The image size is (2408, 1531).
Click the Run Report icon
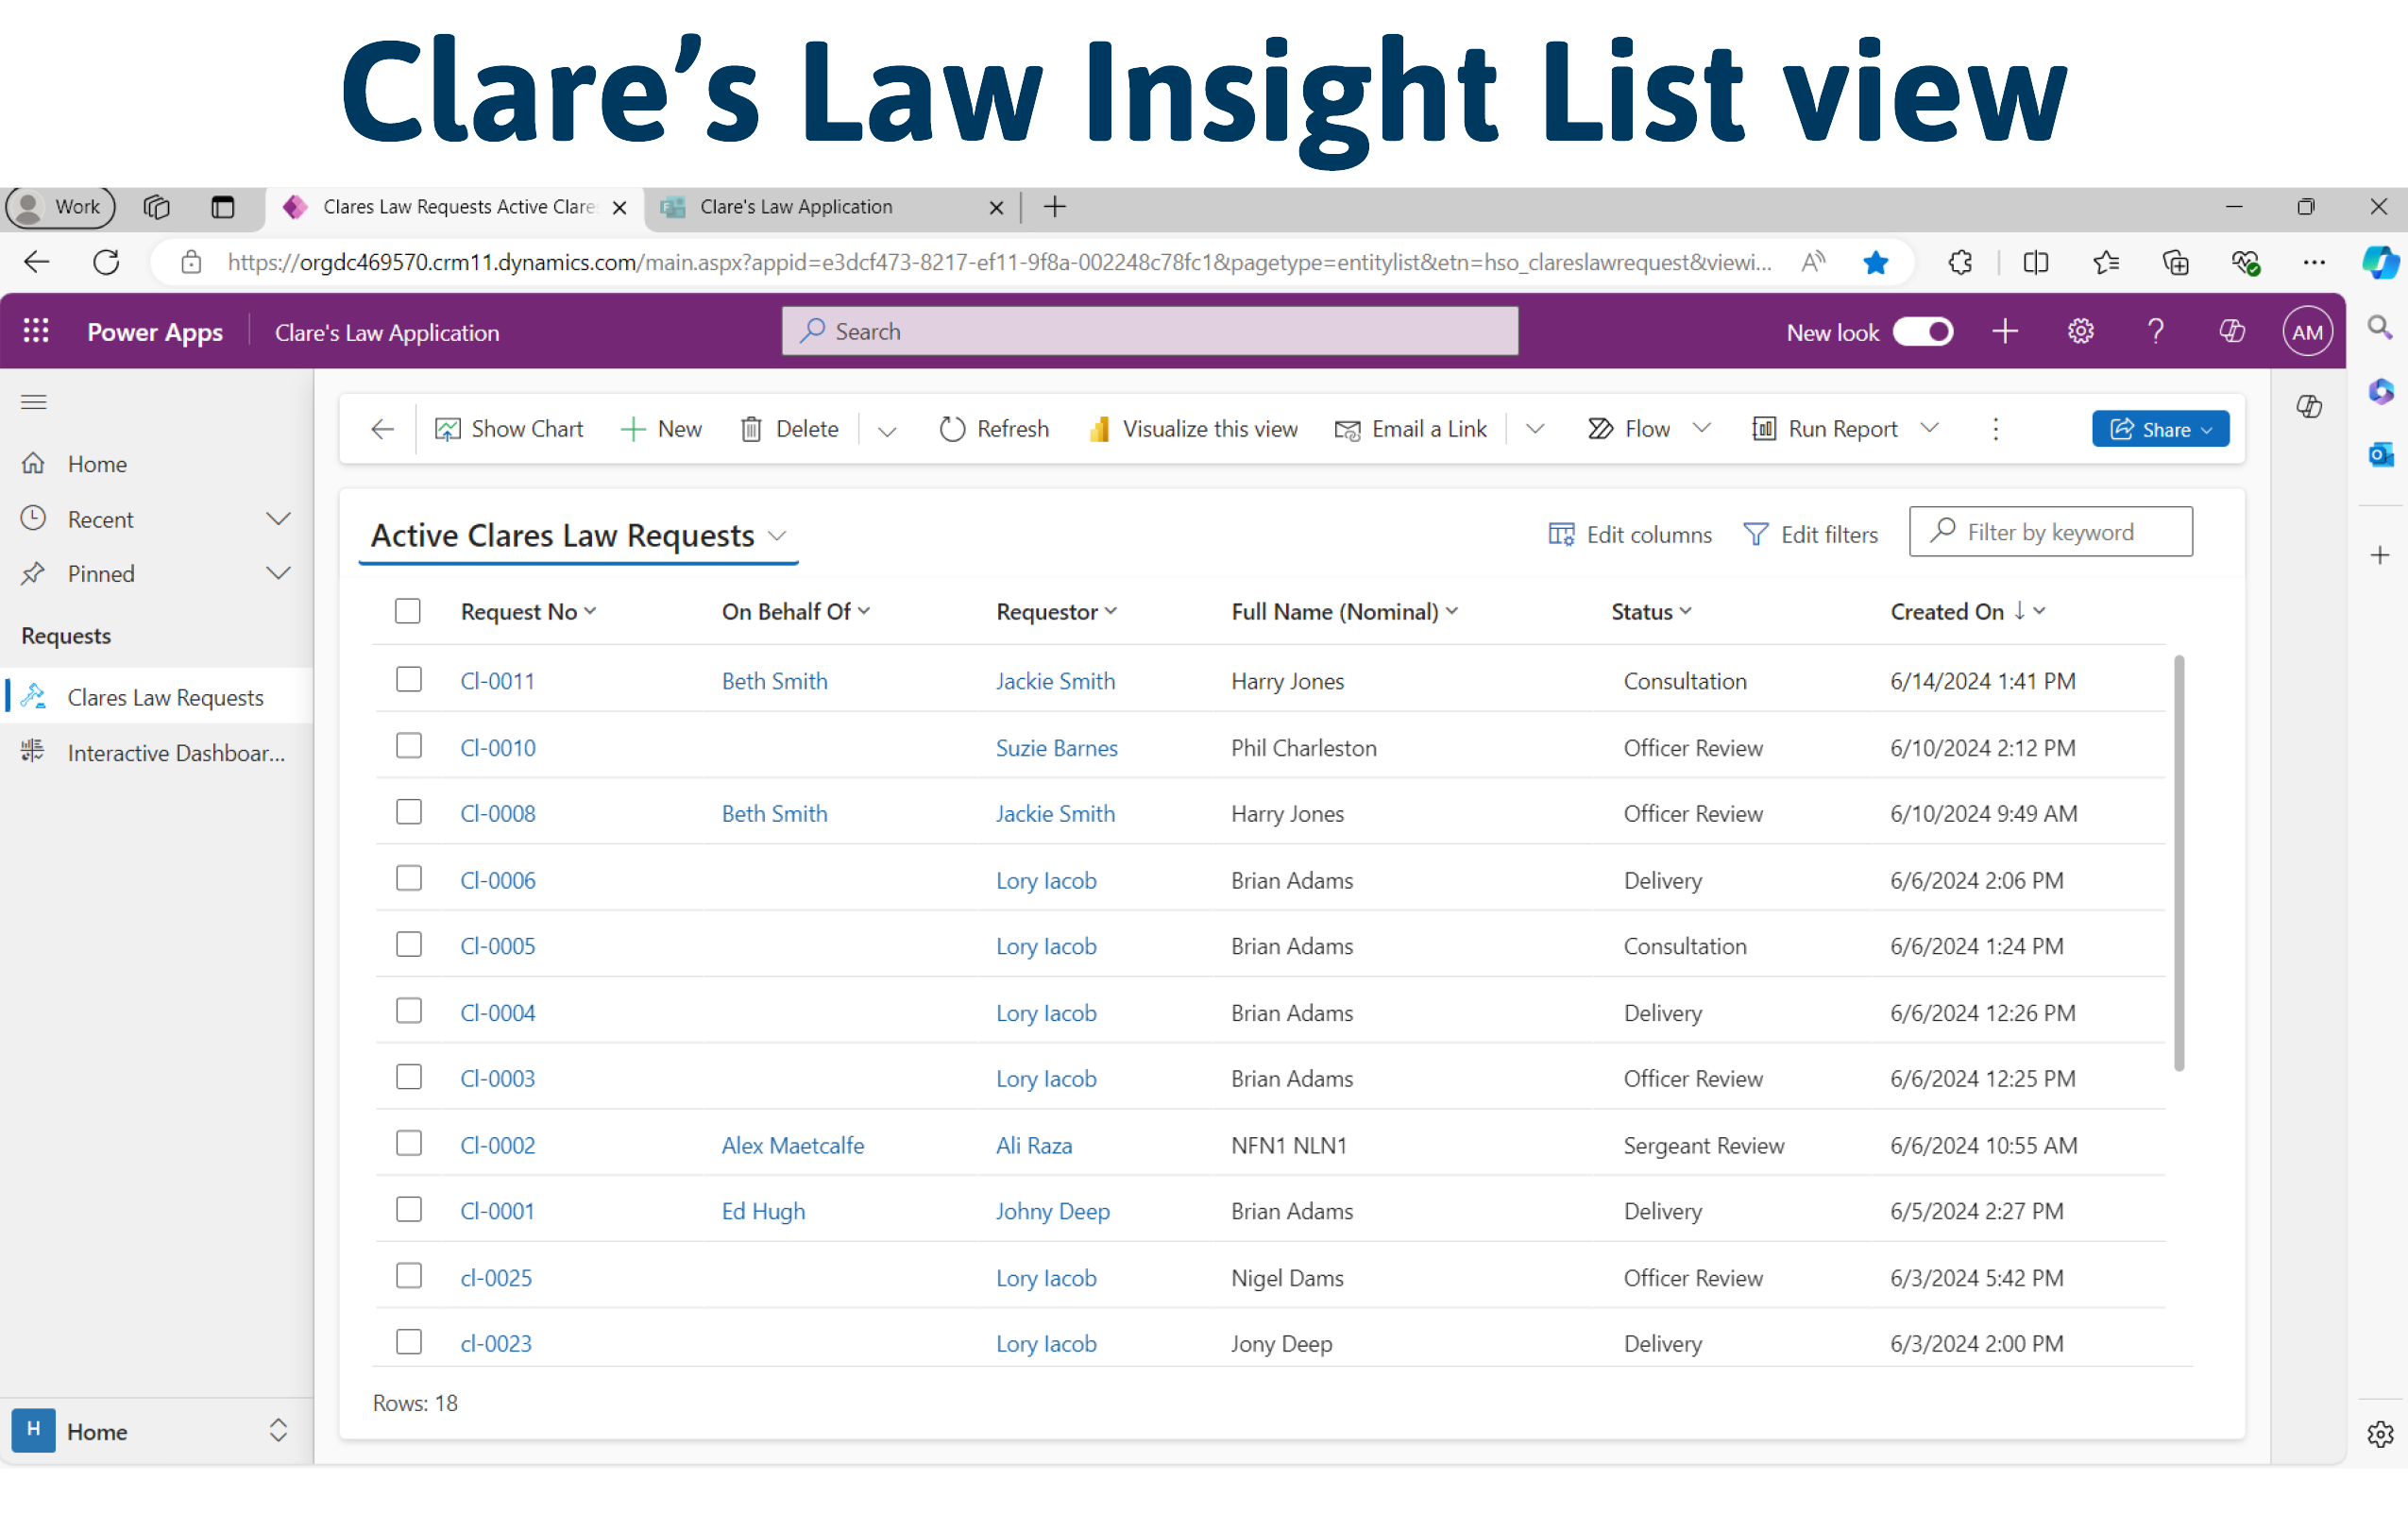[1765, 428]
